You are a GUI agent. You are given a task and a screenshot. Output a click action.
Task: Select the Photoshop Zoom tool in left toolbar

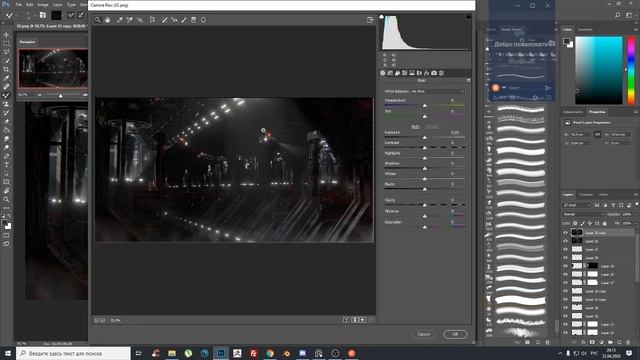click(x=6, y=199)
